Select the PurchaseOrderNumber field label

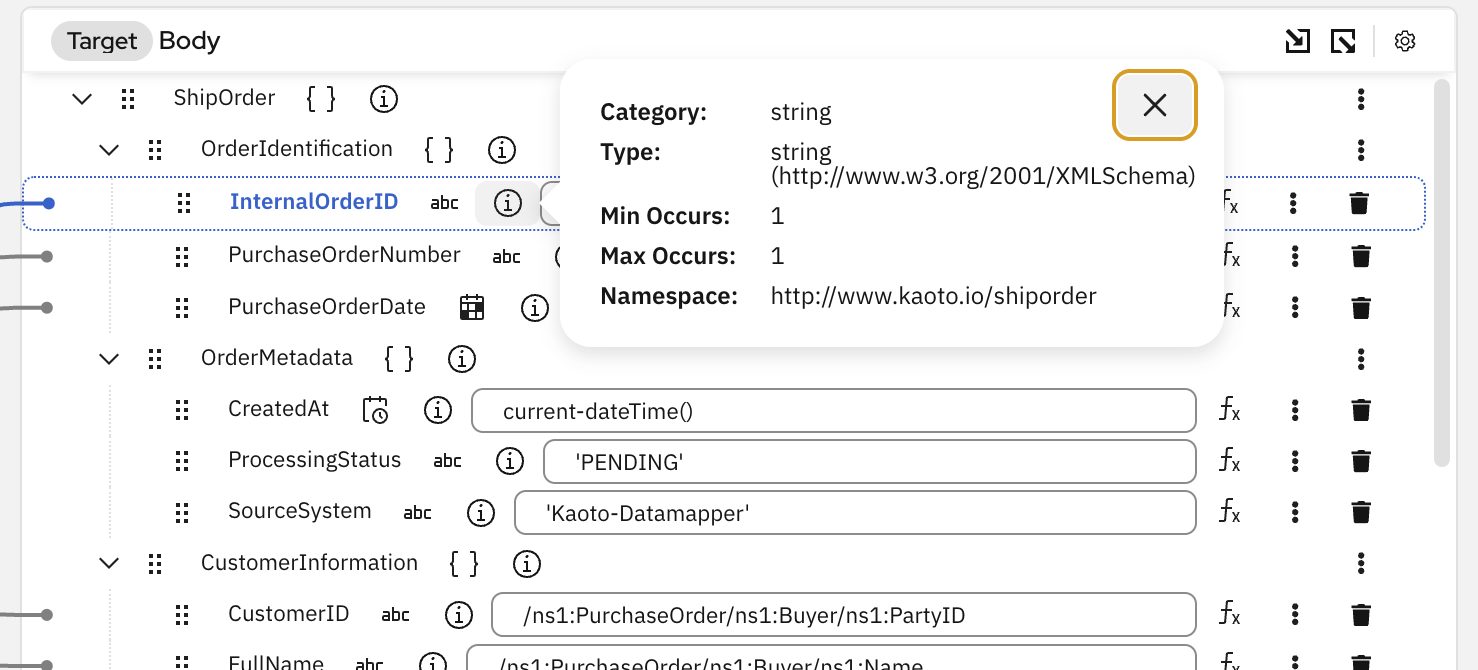(x=344, y=255)
